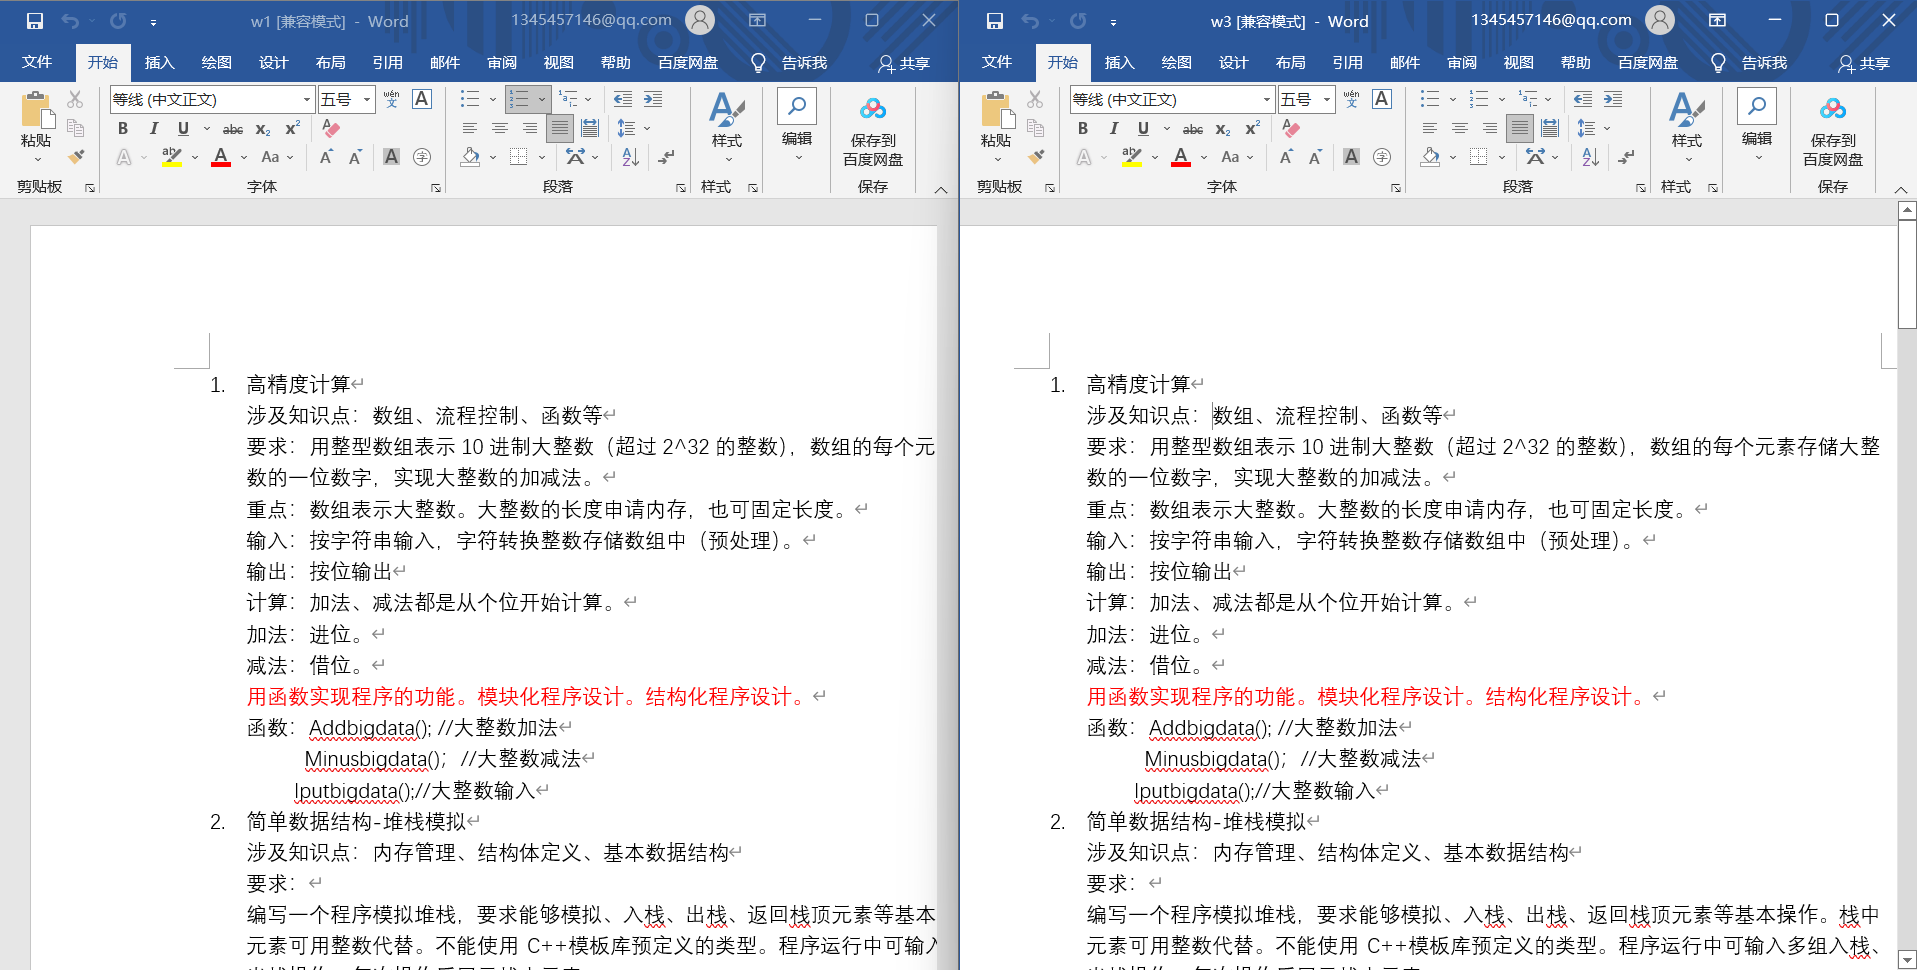Open phonetic guide tool in w1 ribbon
The image size is (1917, 970).
pyautogui.click(x=391, y=99)
